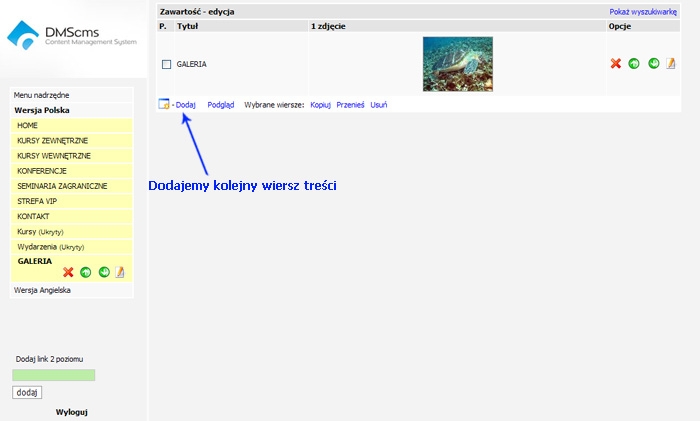Move GALERIA menu item down in sidebar

tap(104, 272)
